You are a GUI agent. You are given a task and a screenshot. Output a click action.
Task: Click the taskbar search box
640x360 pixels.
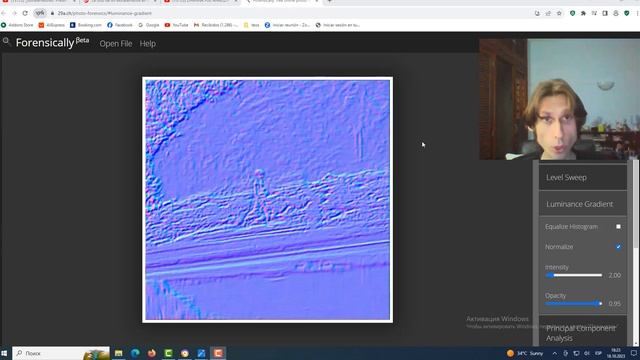pos(61,353)
